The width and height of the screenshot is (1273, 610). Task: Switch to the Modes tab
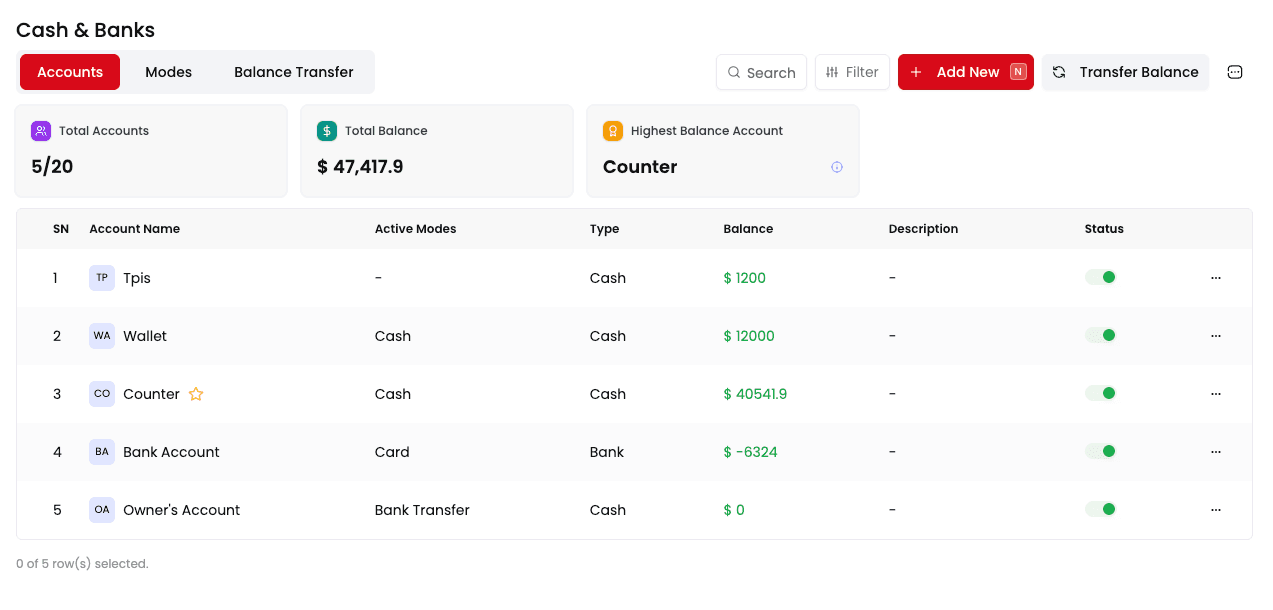[168, 72]
